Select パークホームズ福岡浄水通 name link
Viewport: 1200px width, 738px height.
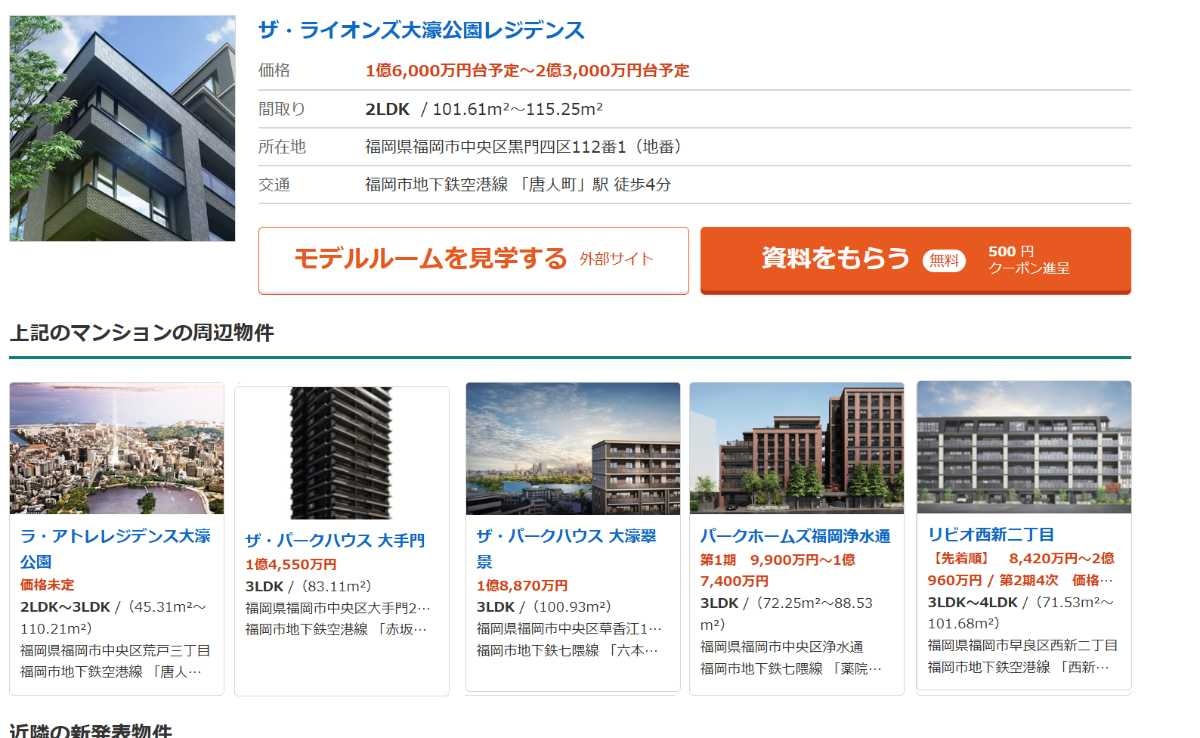click(795, 536)
